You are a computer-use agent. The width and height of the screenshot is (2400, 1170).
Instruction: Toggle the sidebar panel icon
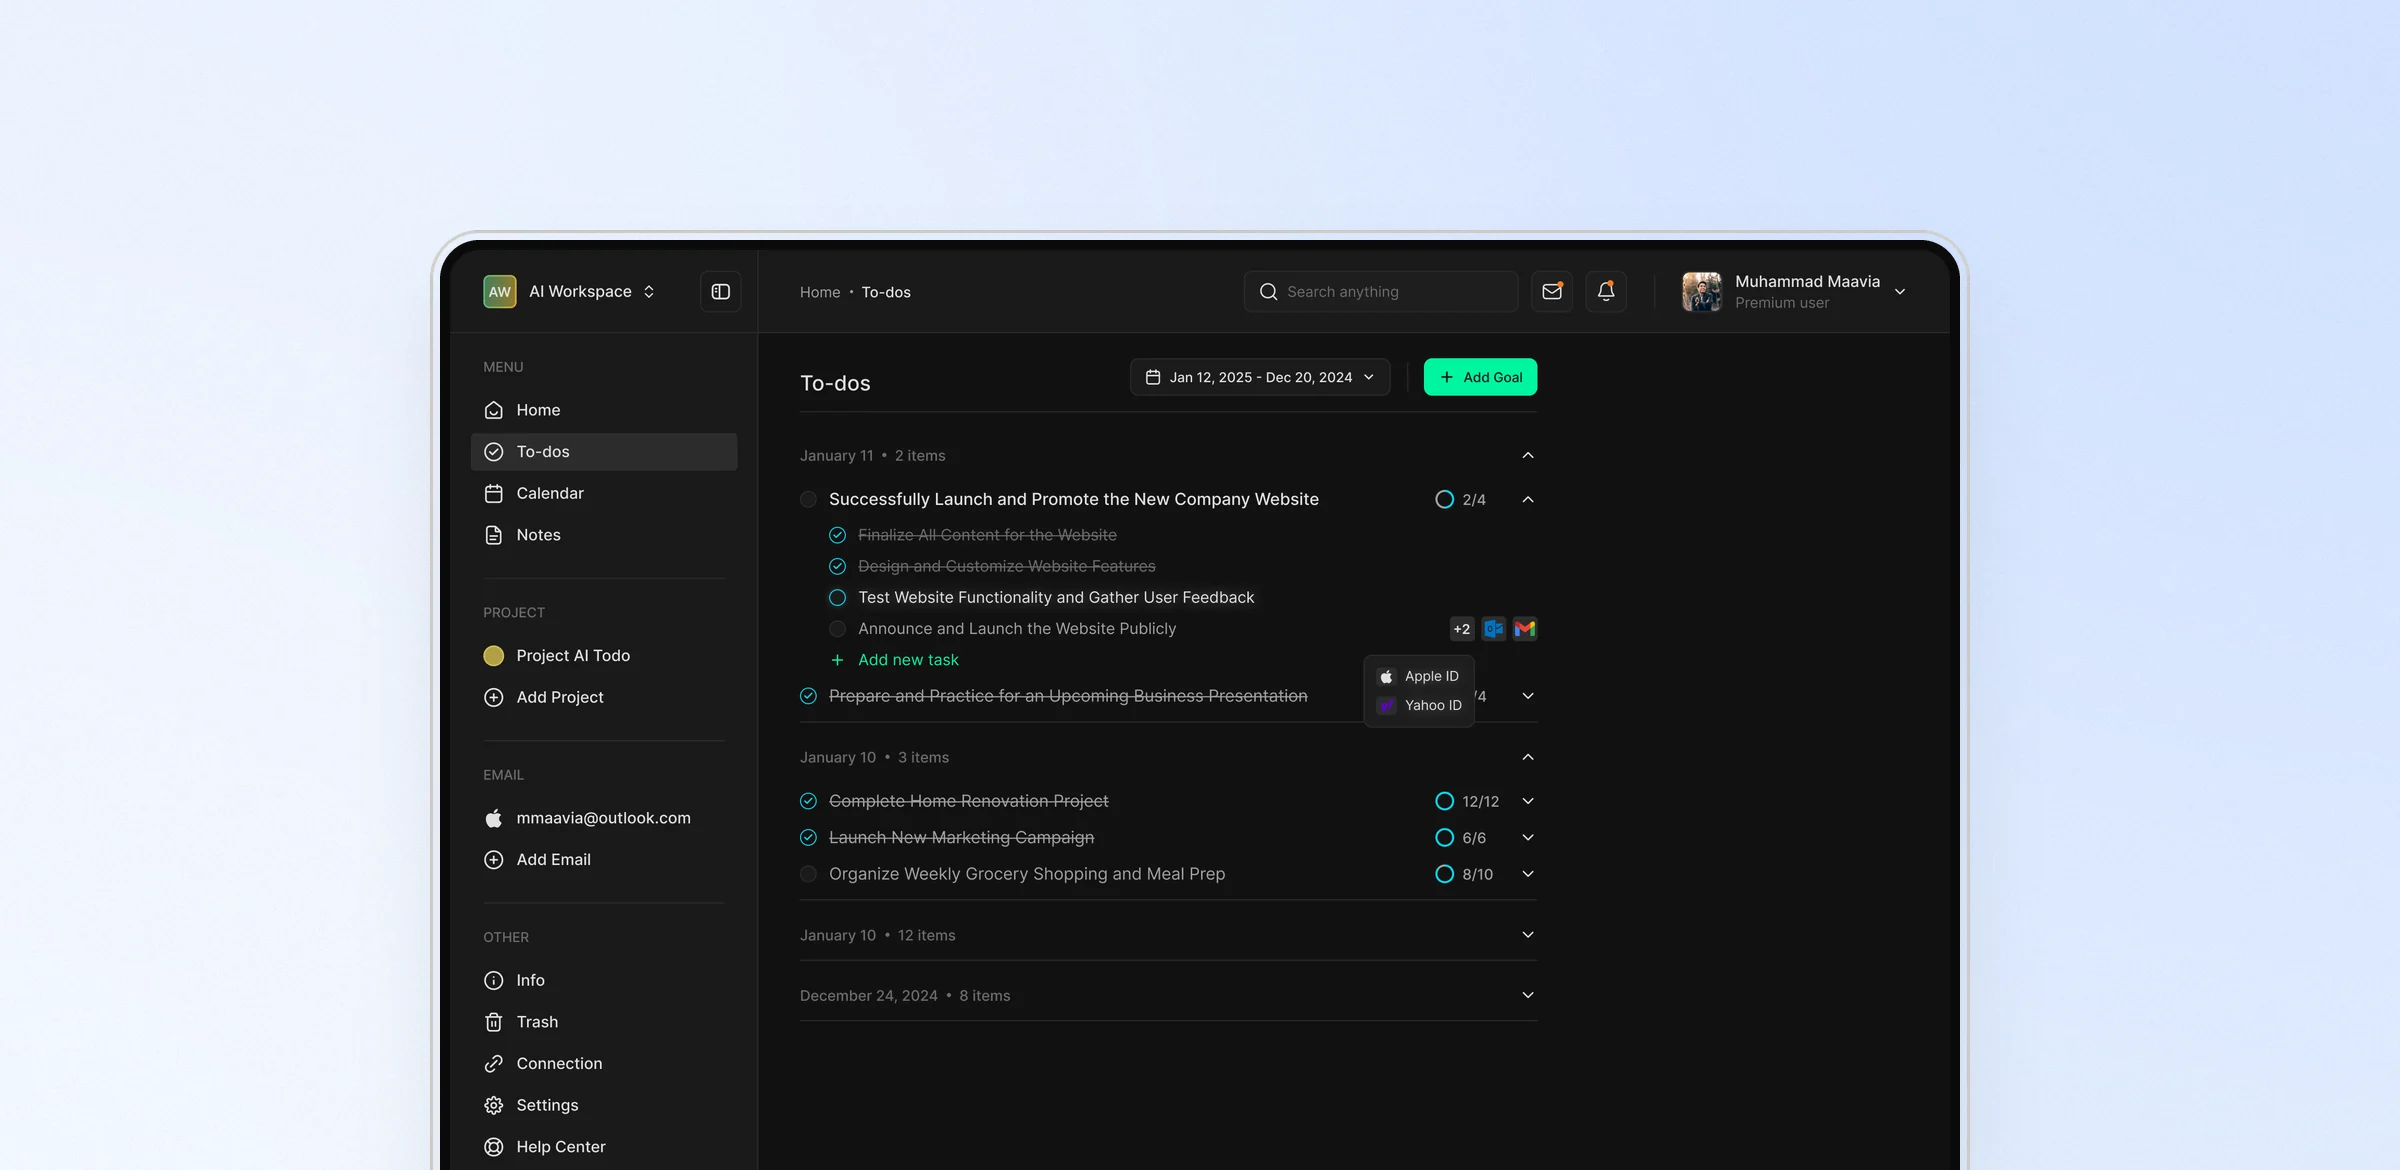point(720,291)
